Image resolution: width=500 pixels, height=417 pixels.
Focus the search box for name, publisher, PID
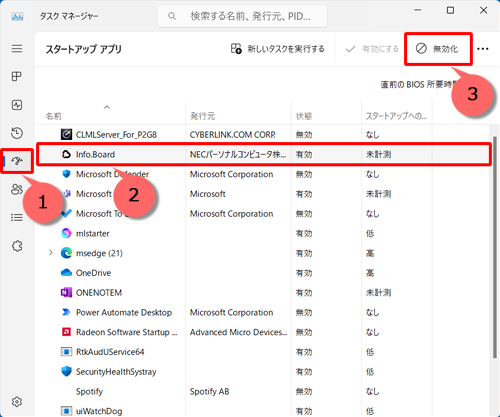click(x=242, y=16)
